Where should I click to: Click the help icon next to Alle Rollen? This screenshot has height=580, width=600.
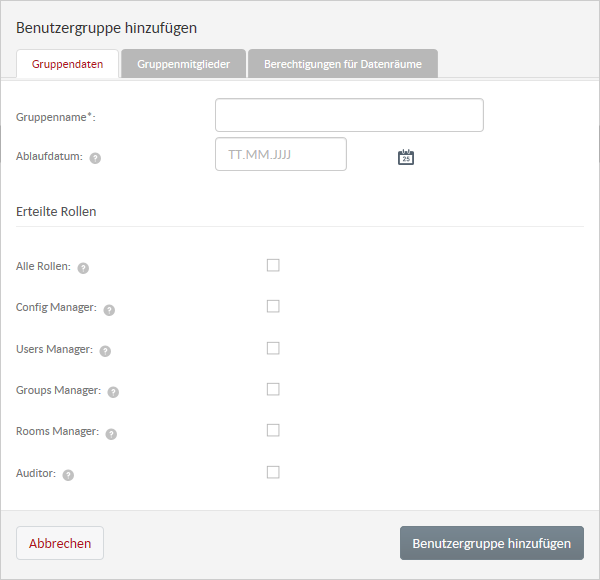[x=83, y=268]
